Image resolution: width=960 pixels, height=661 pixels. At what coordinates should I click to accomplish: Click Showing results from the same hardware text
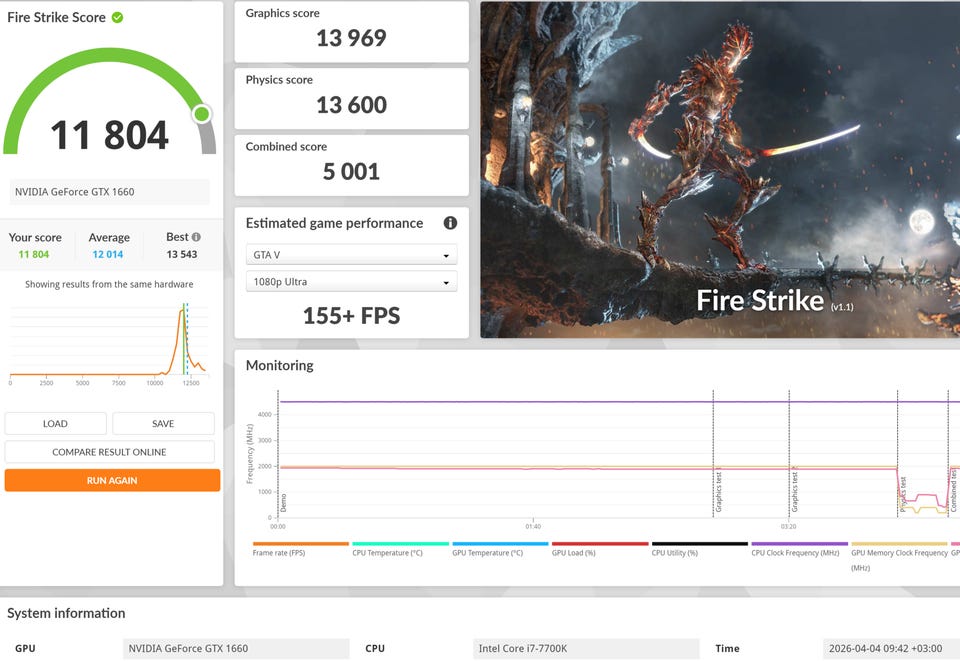click(109, 284)
